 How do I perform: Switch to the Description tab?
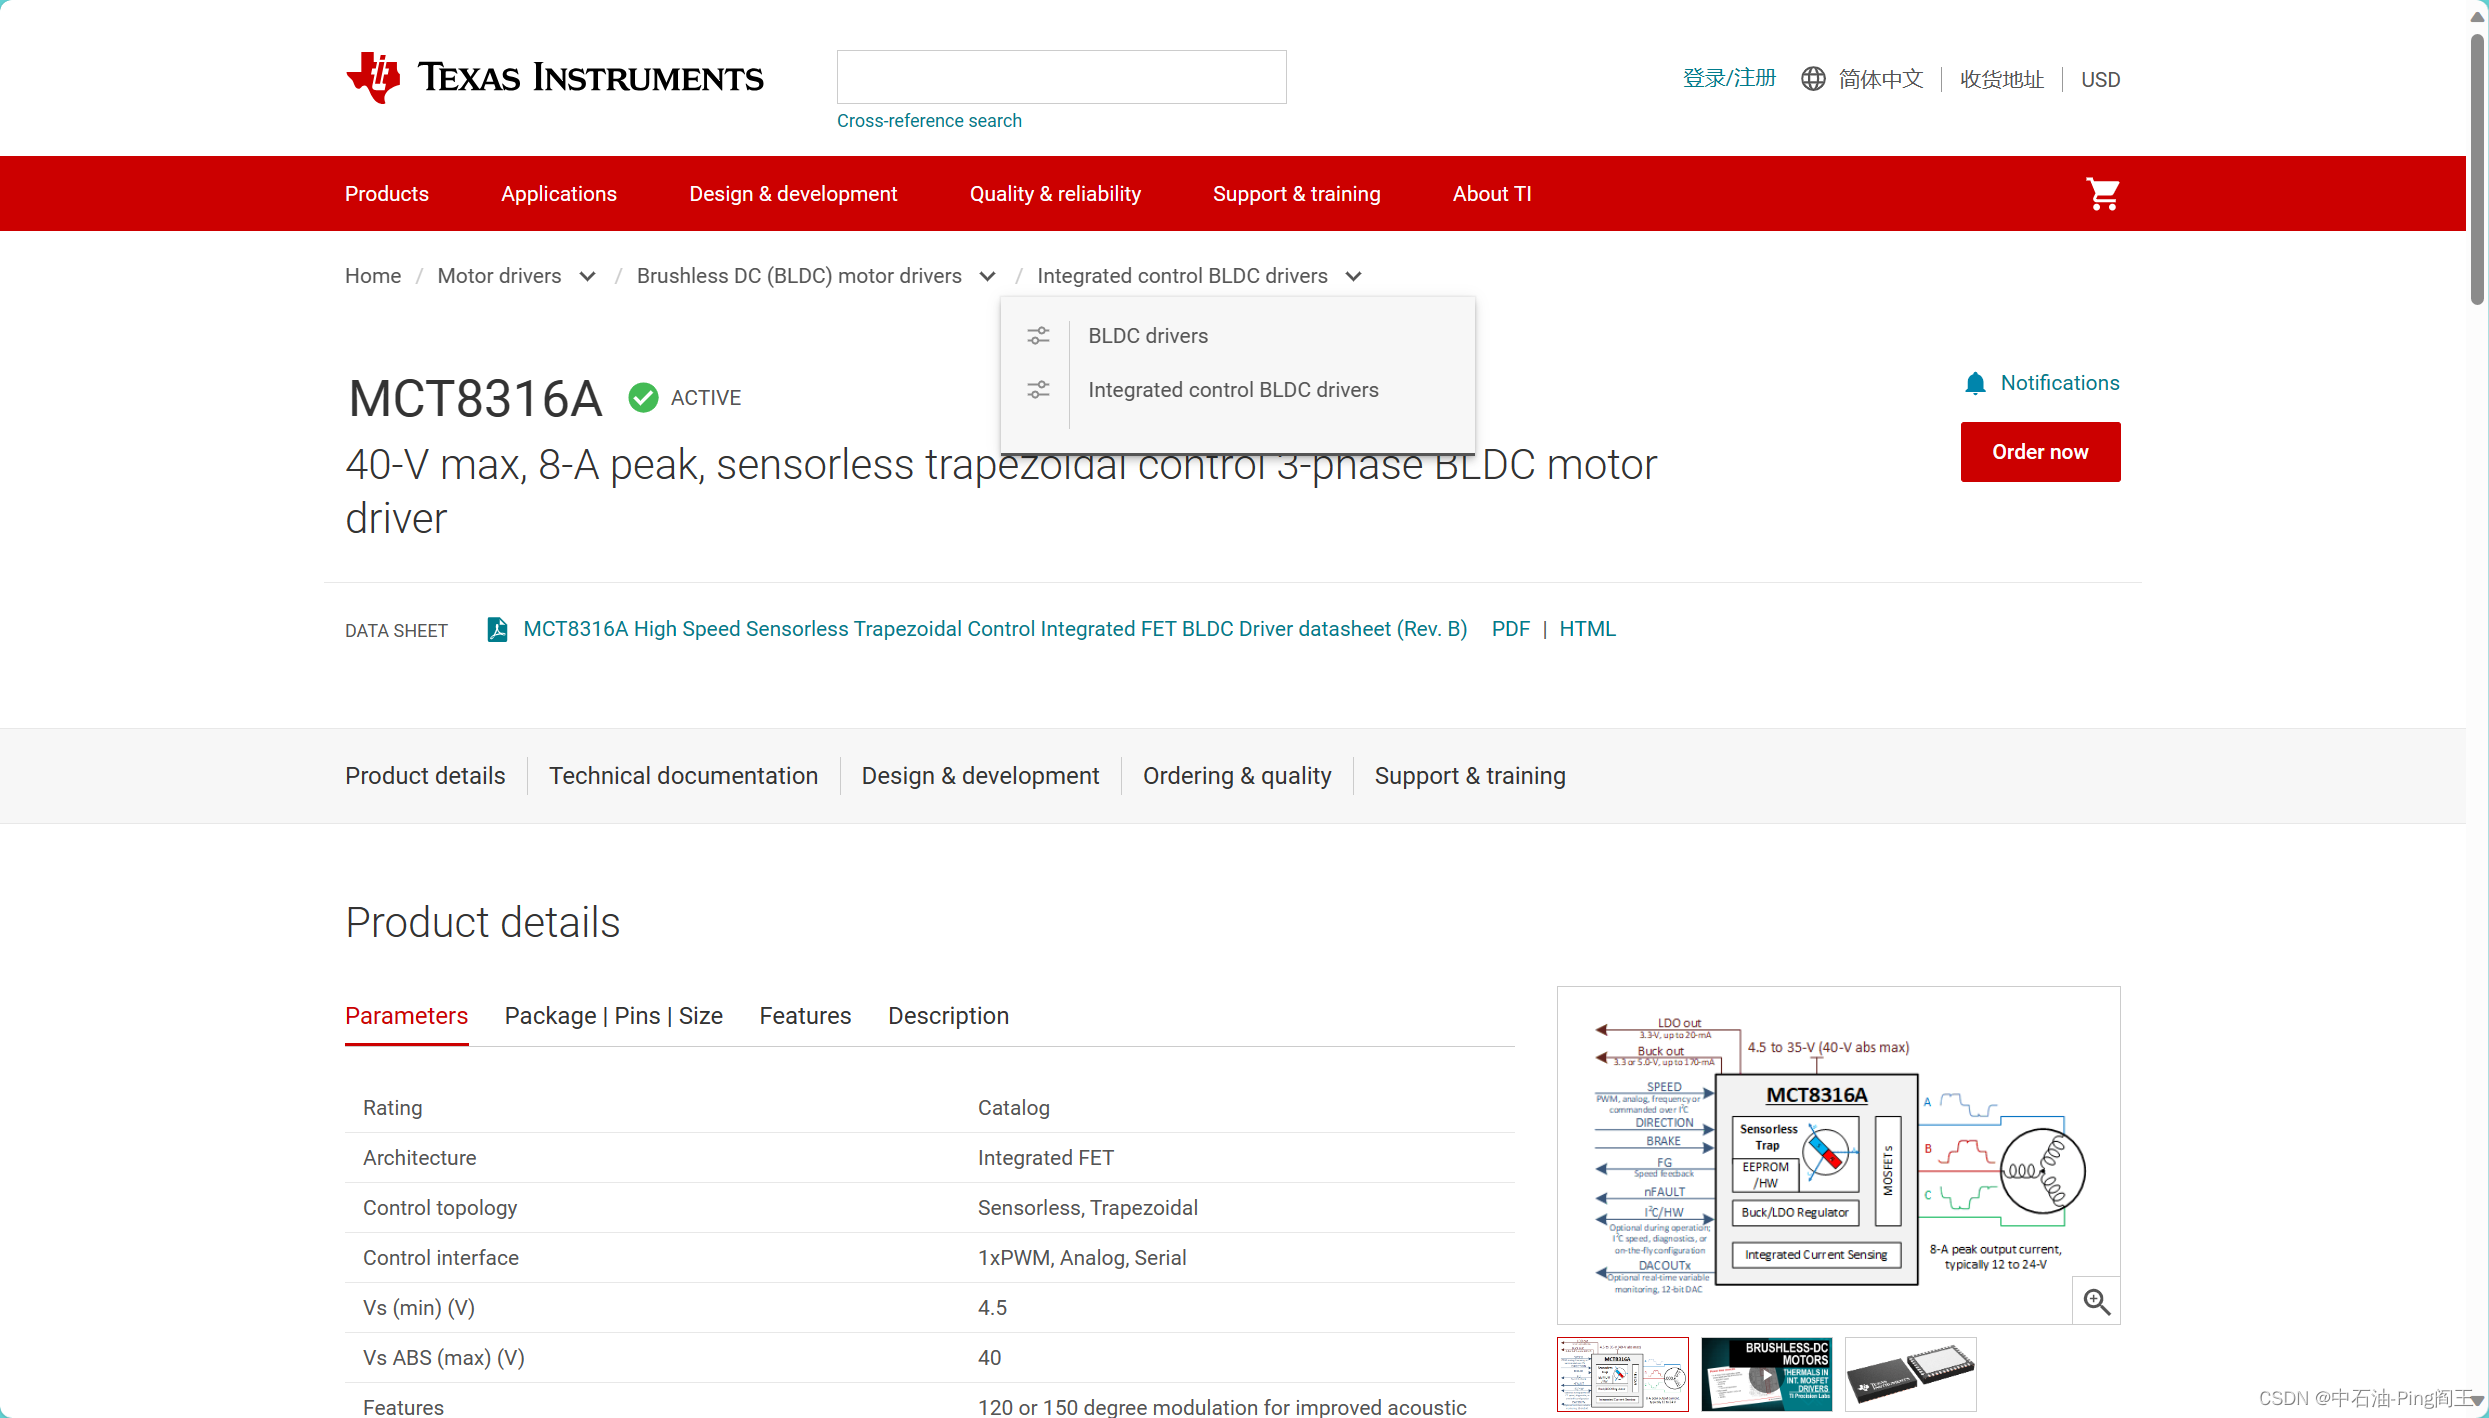click(948, 1016)
